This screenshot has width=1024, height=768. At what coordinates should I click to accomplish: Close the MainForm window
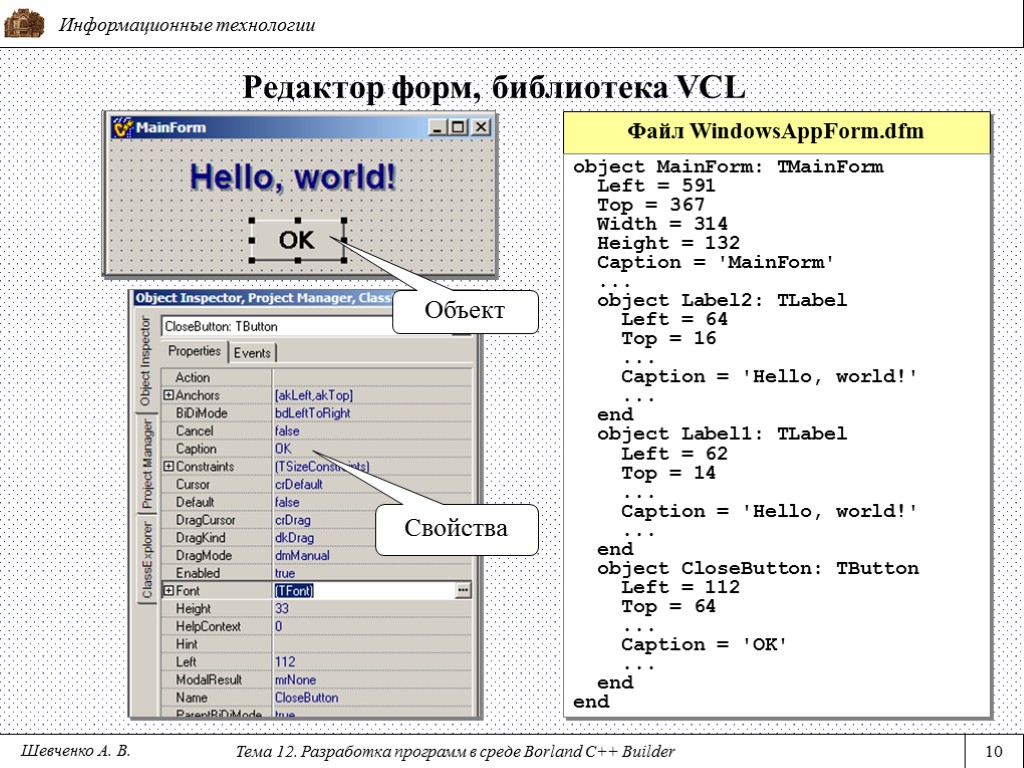tap(481, 127)
